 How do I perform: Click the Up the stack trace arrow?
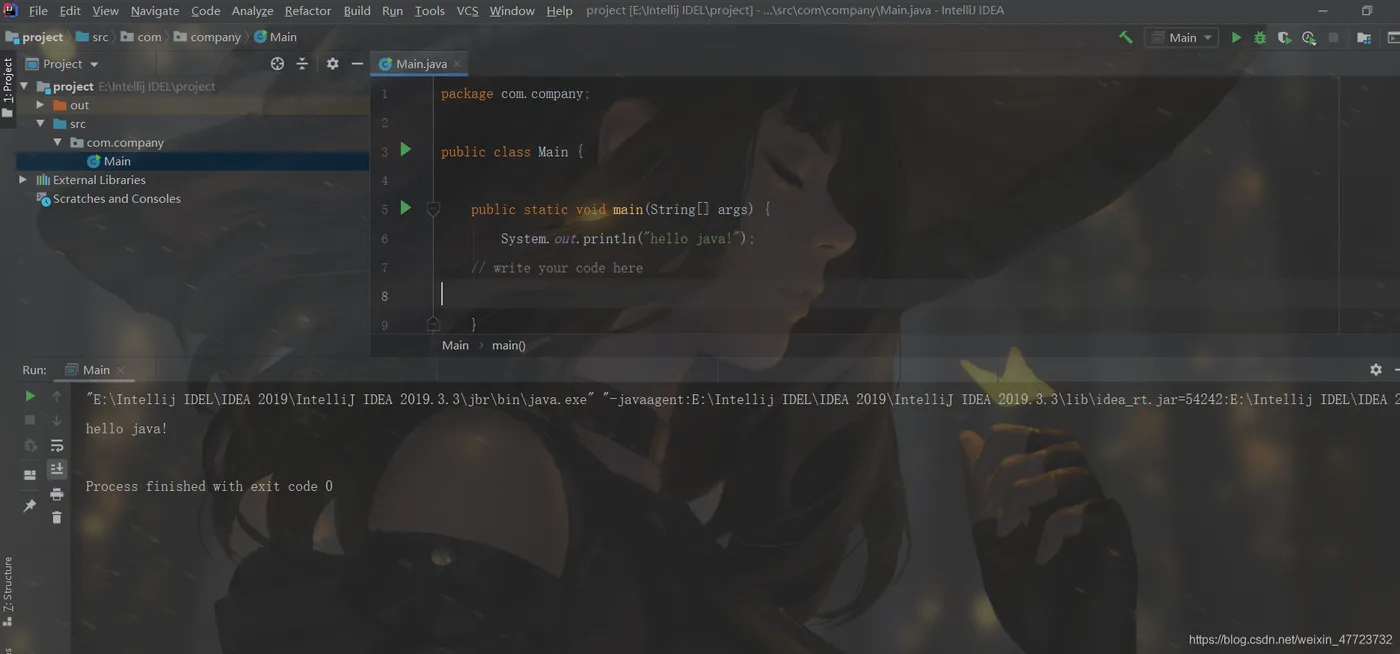pyautogui.click(x=57, y=396)
